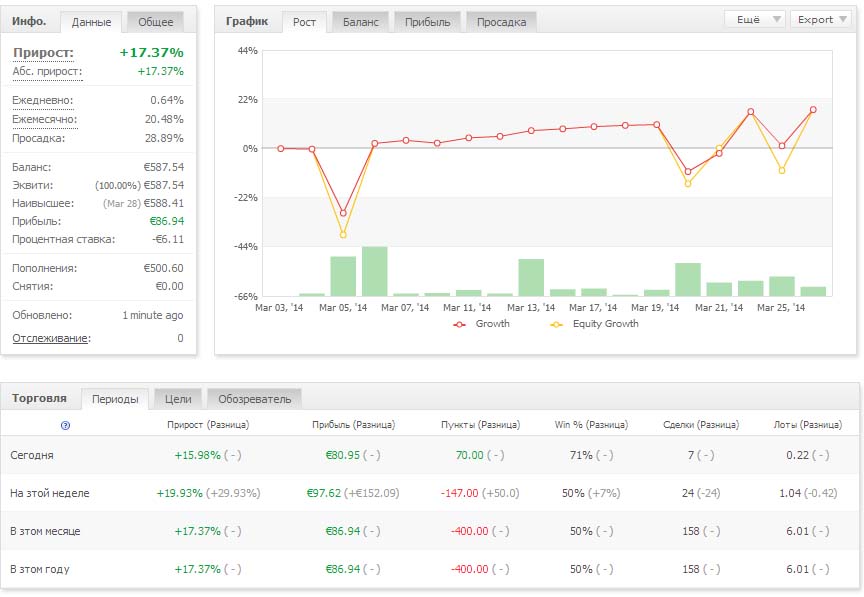Screen dimensions: 864x597
Task: Click the blue help question mark icon
Action: point(66,425)
